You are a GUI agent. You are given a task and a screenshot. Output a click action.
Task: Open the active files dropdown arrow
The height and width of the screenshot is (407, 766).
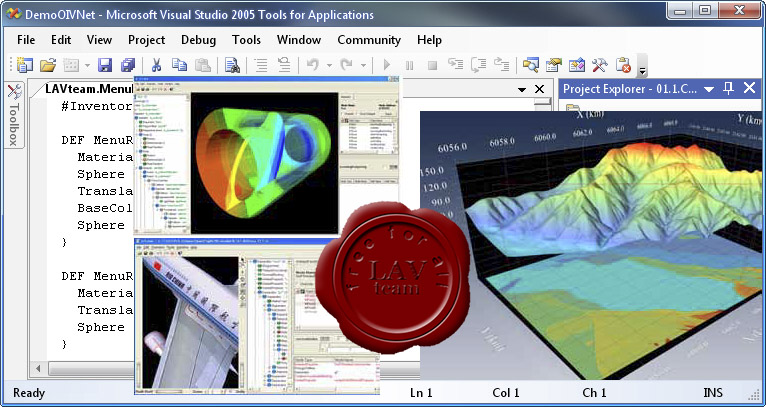(522, 89)
